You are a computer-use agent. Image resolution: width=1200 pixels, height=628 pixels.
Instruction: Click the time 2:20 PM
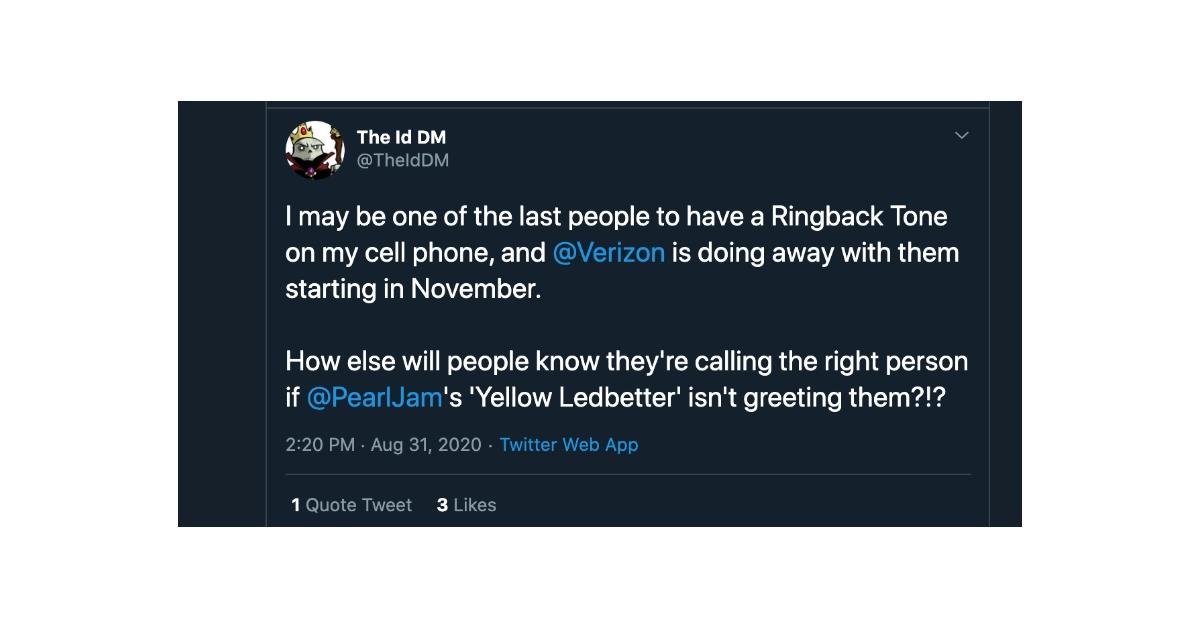pos(319,444)
